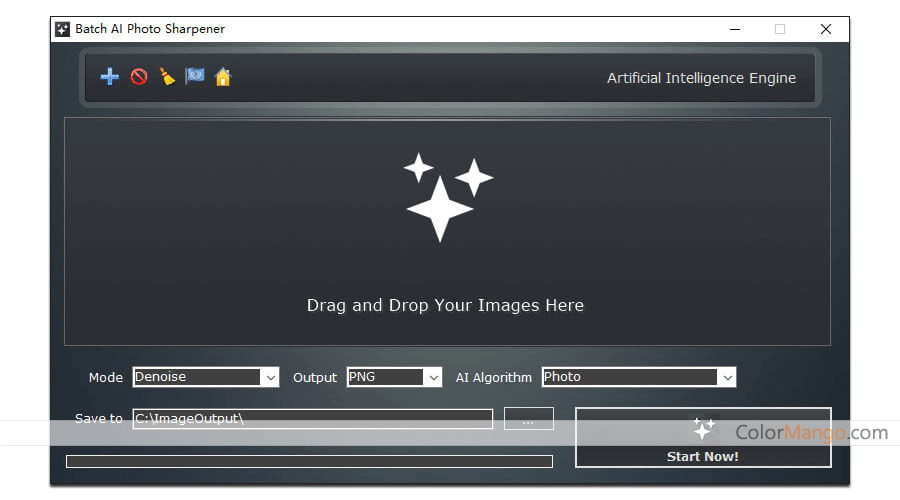Viewport: 900px width, 500px height.
Task: Close the Batch AI Photo Sharpener window
Action: (826, 29)
